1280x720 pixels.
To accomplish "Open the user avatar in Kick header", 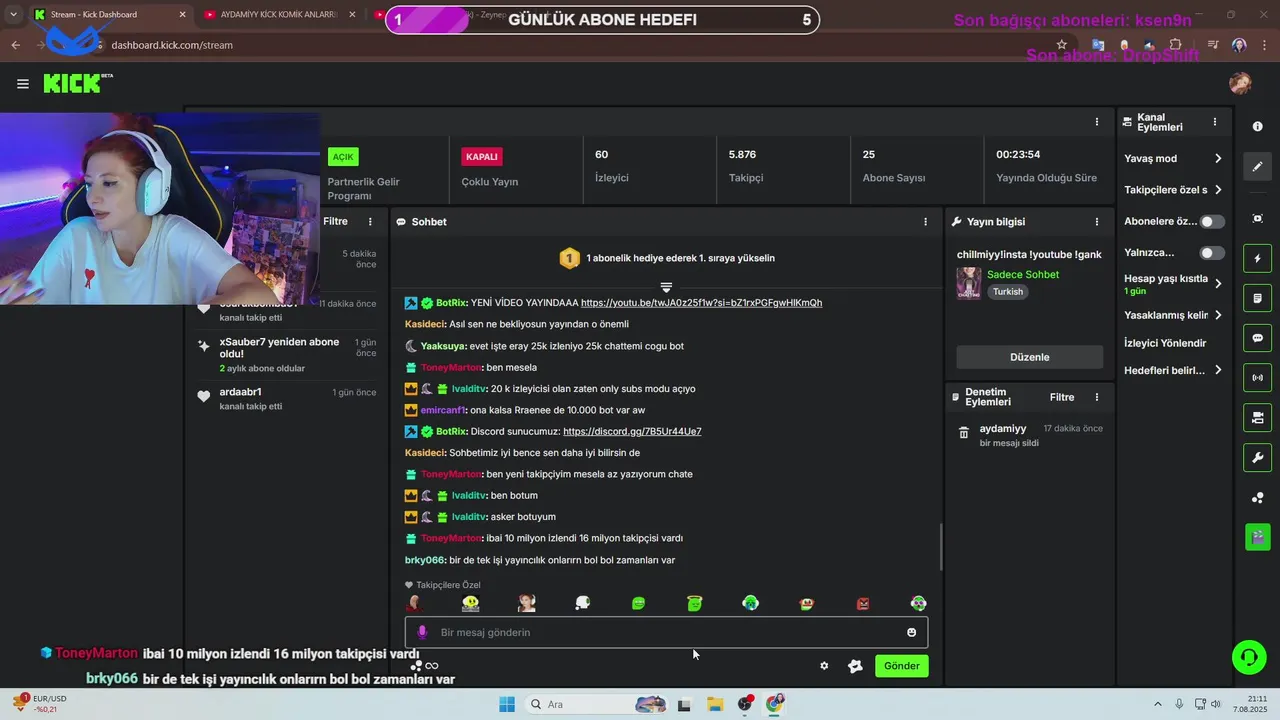I will click(1240, 84).
